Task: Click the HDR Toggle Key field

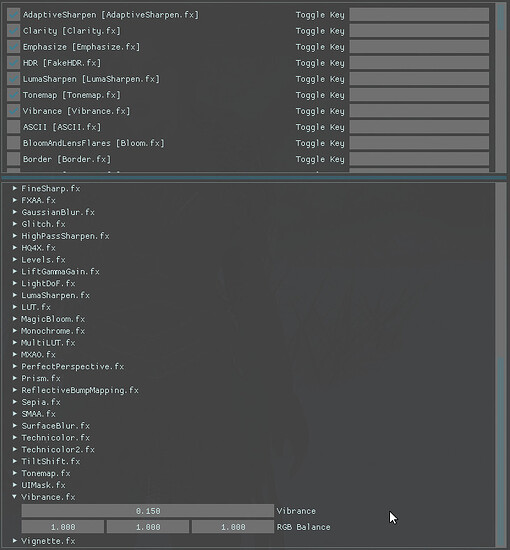Action: [x=419, y=63]
